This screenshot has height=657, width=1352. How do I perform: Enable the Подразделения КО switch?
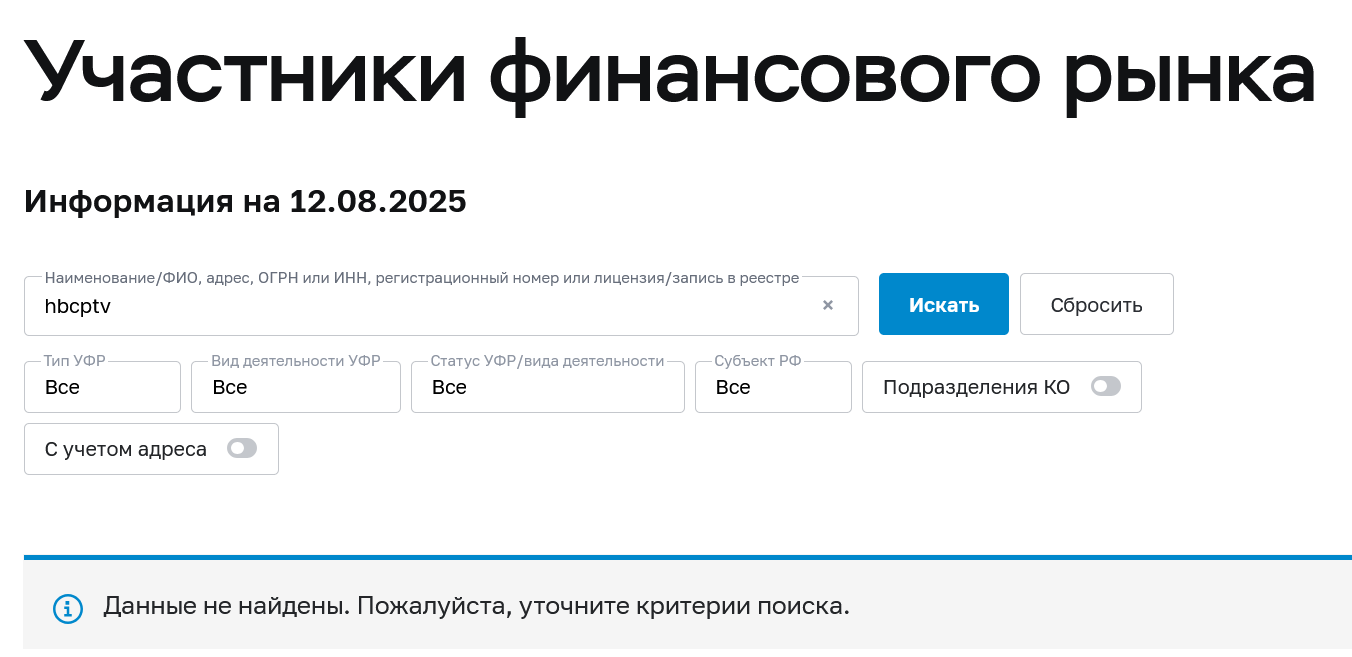1105,387
